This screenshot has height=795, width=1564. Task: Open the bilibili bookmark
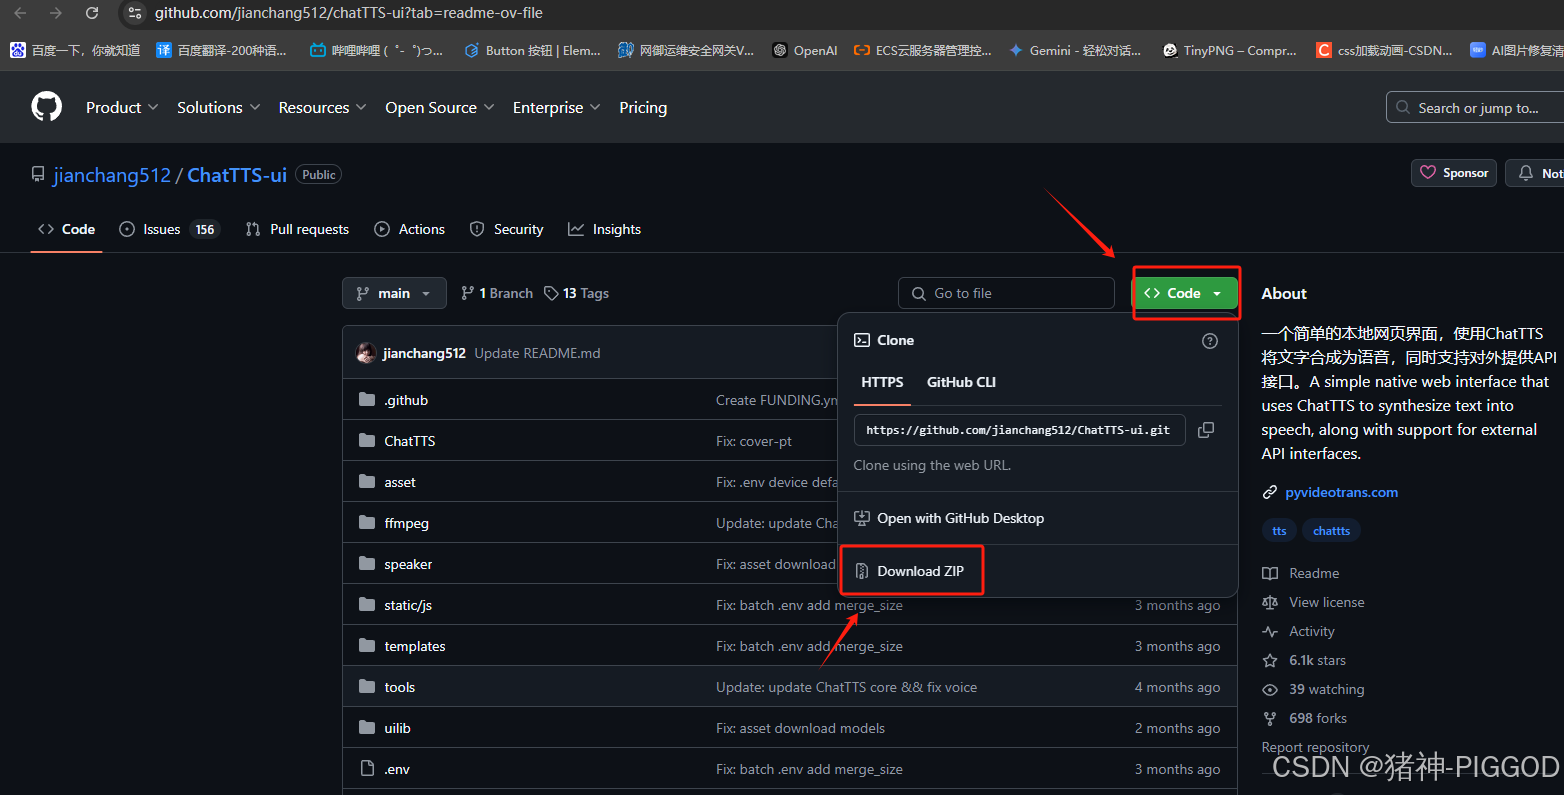click(376, 50)
